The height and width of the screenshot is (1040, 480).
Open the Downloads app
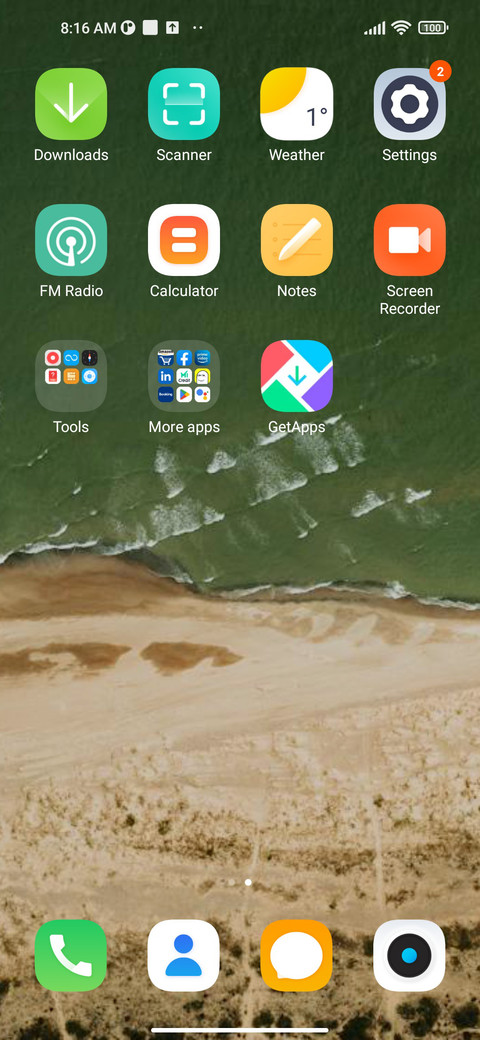(71, 104)
